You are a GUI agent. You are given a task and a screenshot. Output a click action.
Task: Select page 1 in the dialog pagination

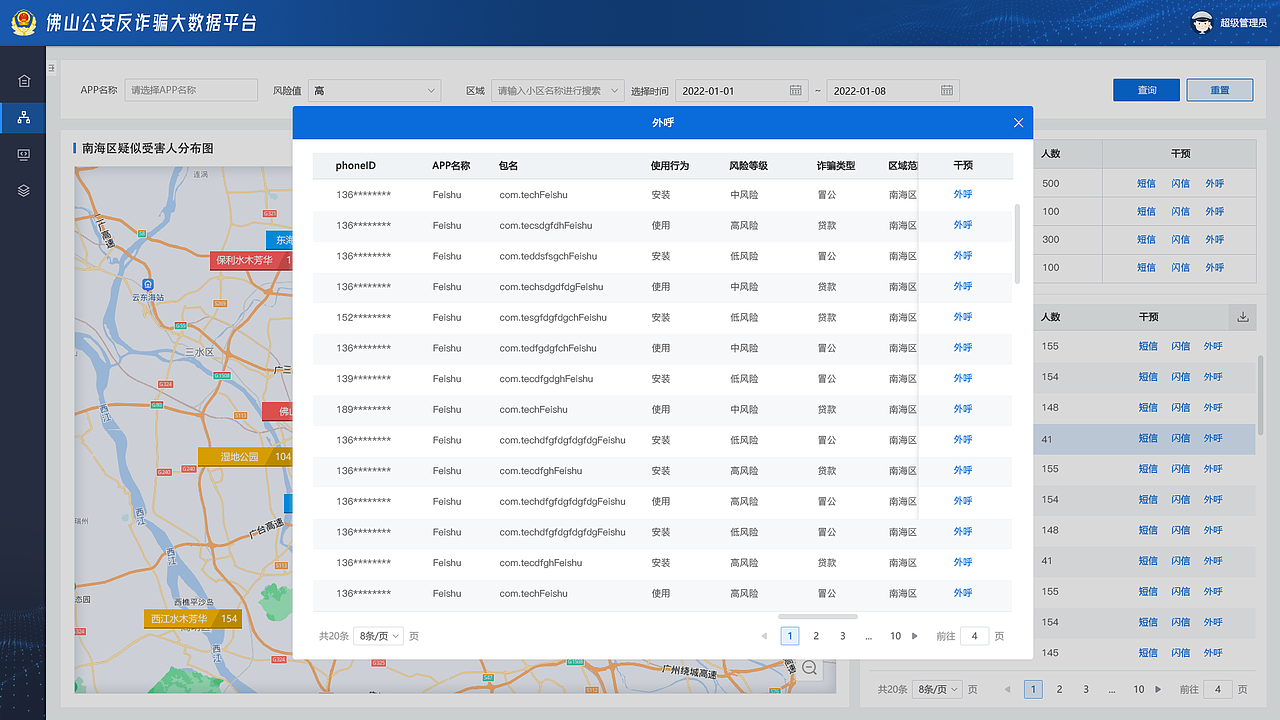click(x=790, y=636)
